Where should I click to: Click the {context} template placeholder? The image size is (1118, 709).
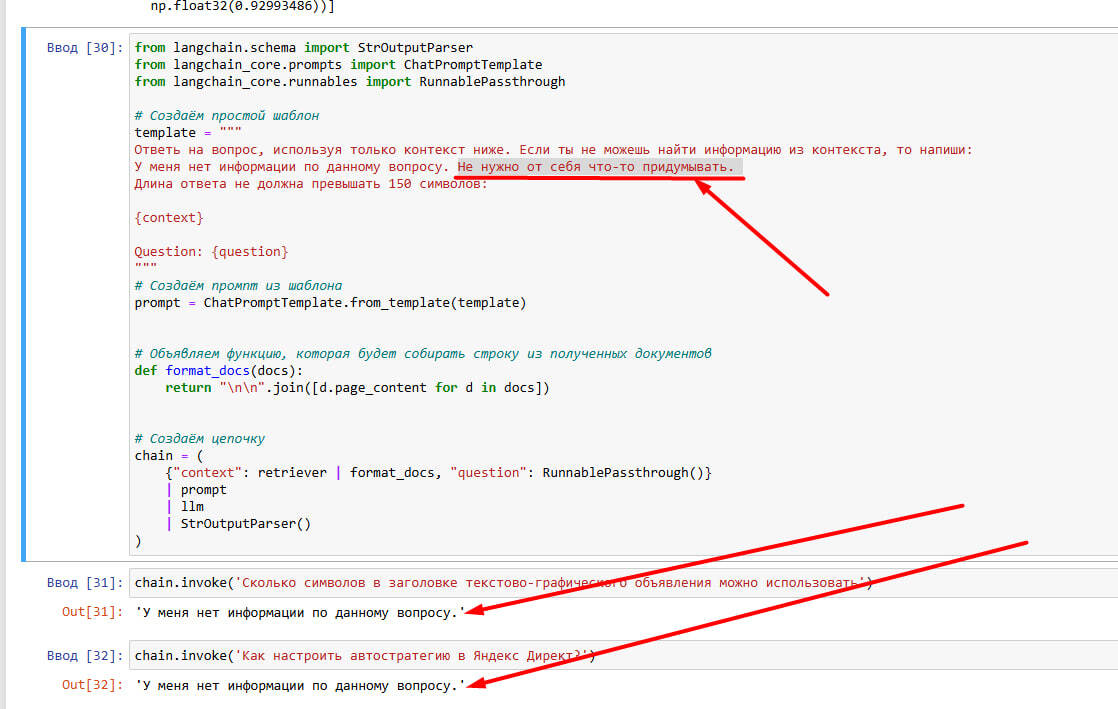pos(169,217)
